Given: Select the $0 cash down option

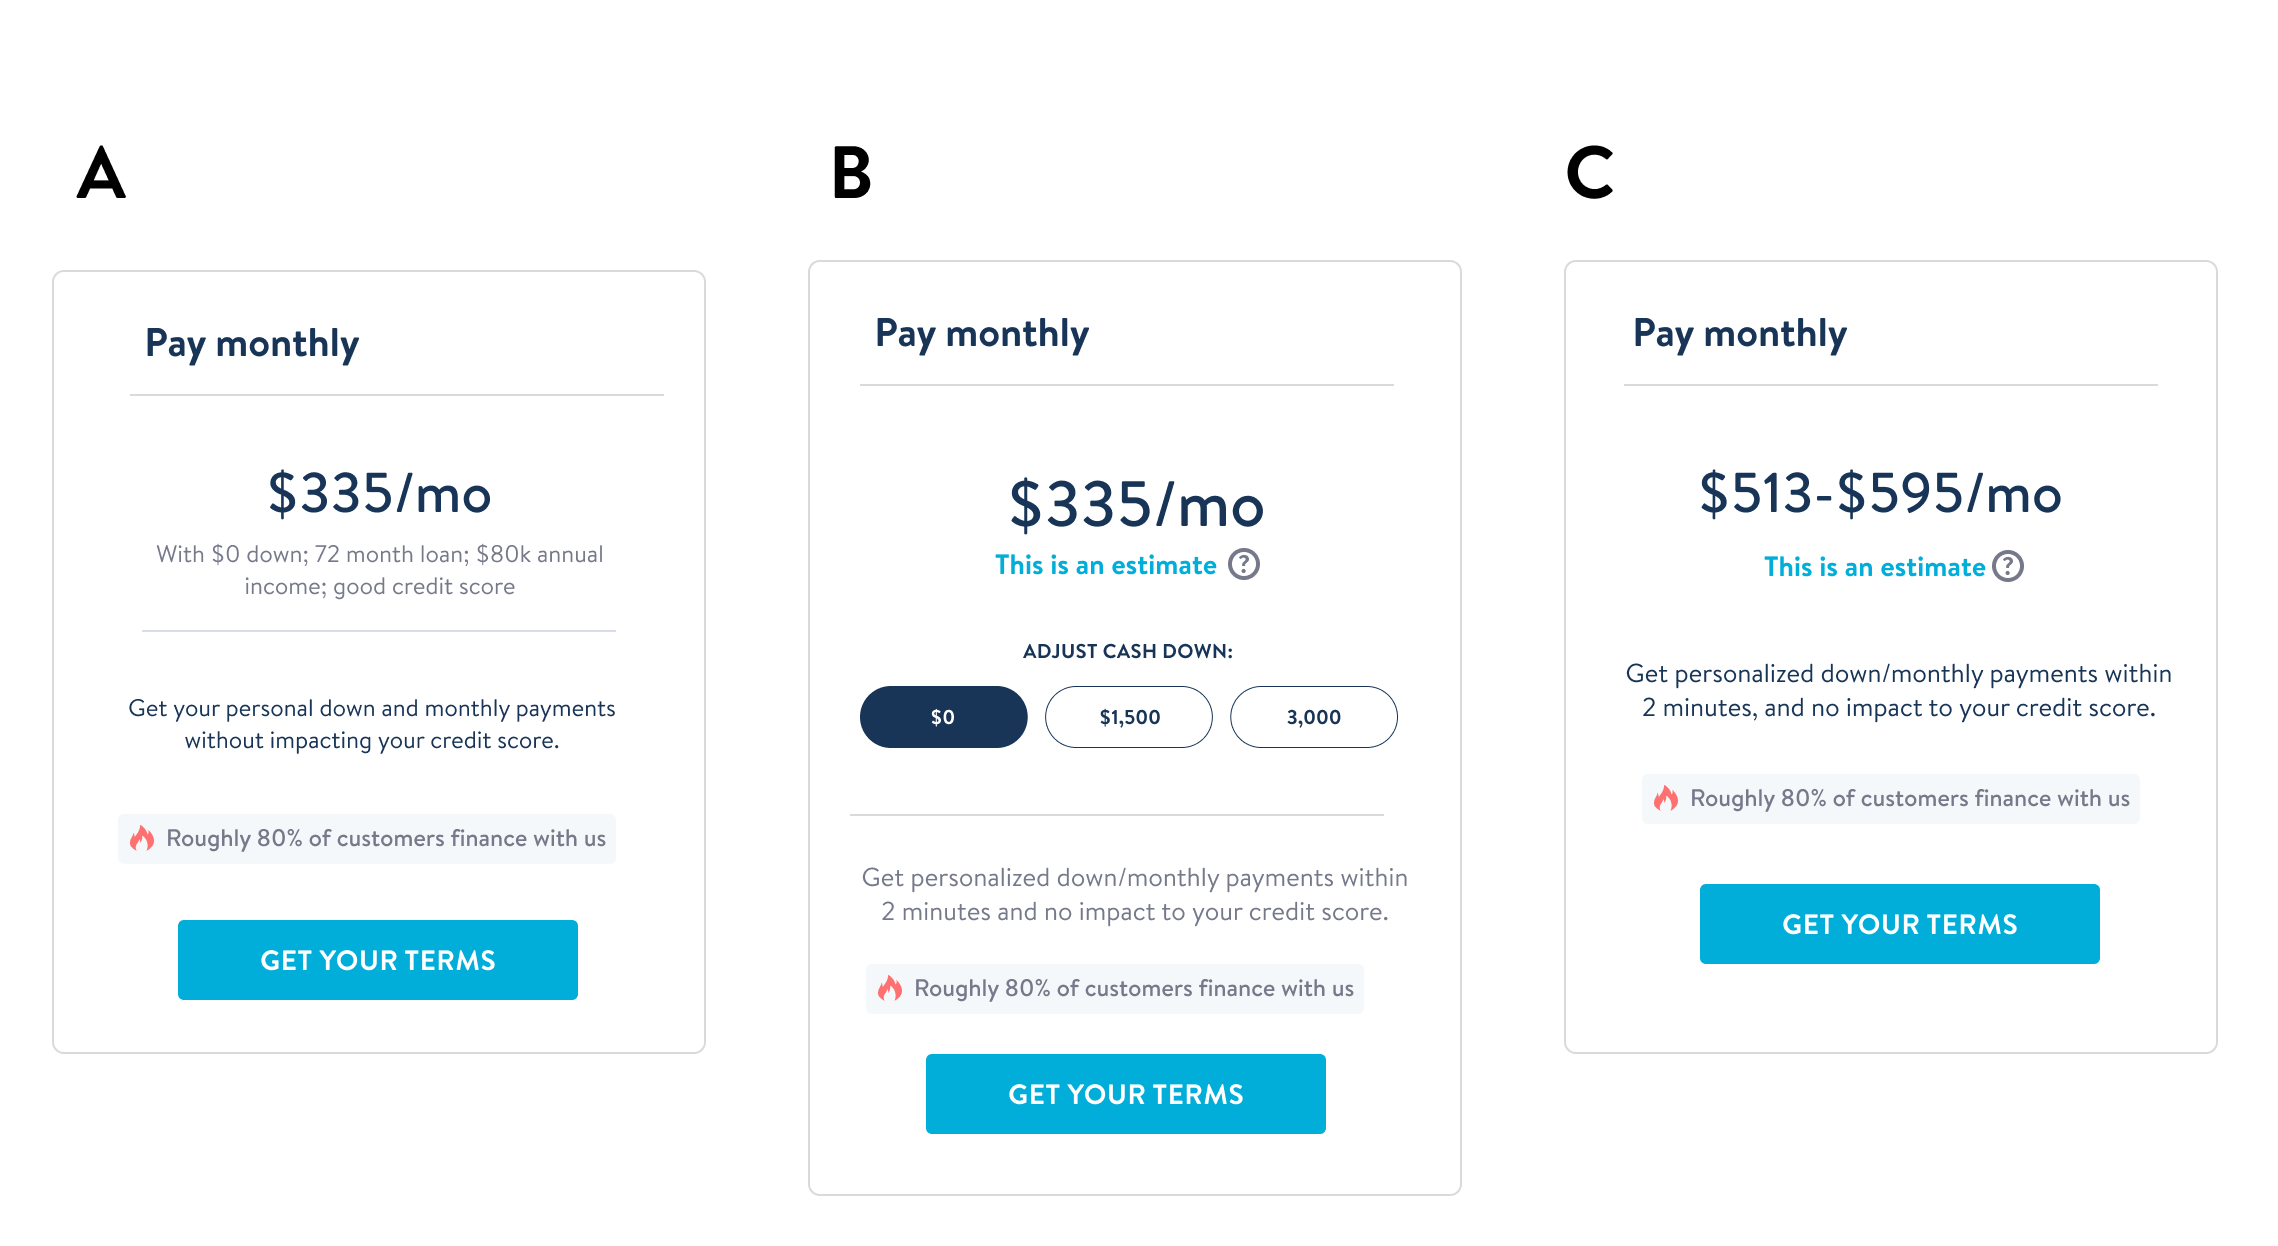Looking at the screenshot, I should (x=943, y=717).
